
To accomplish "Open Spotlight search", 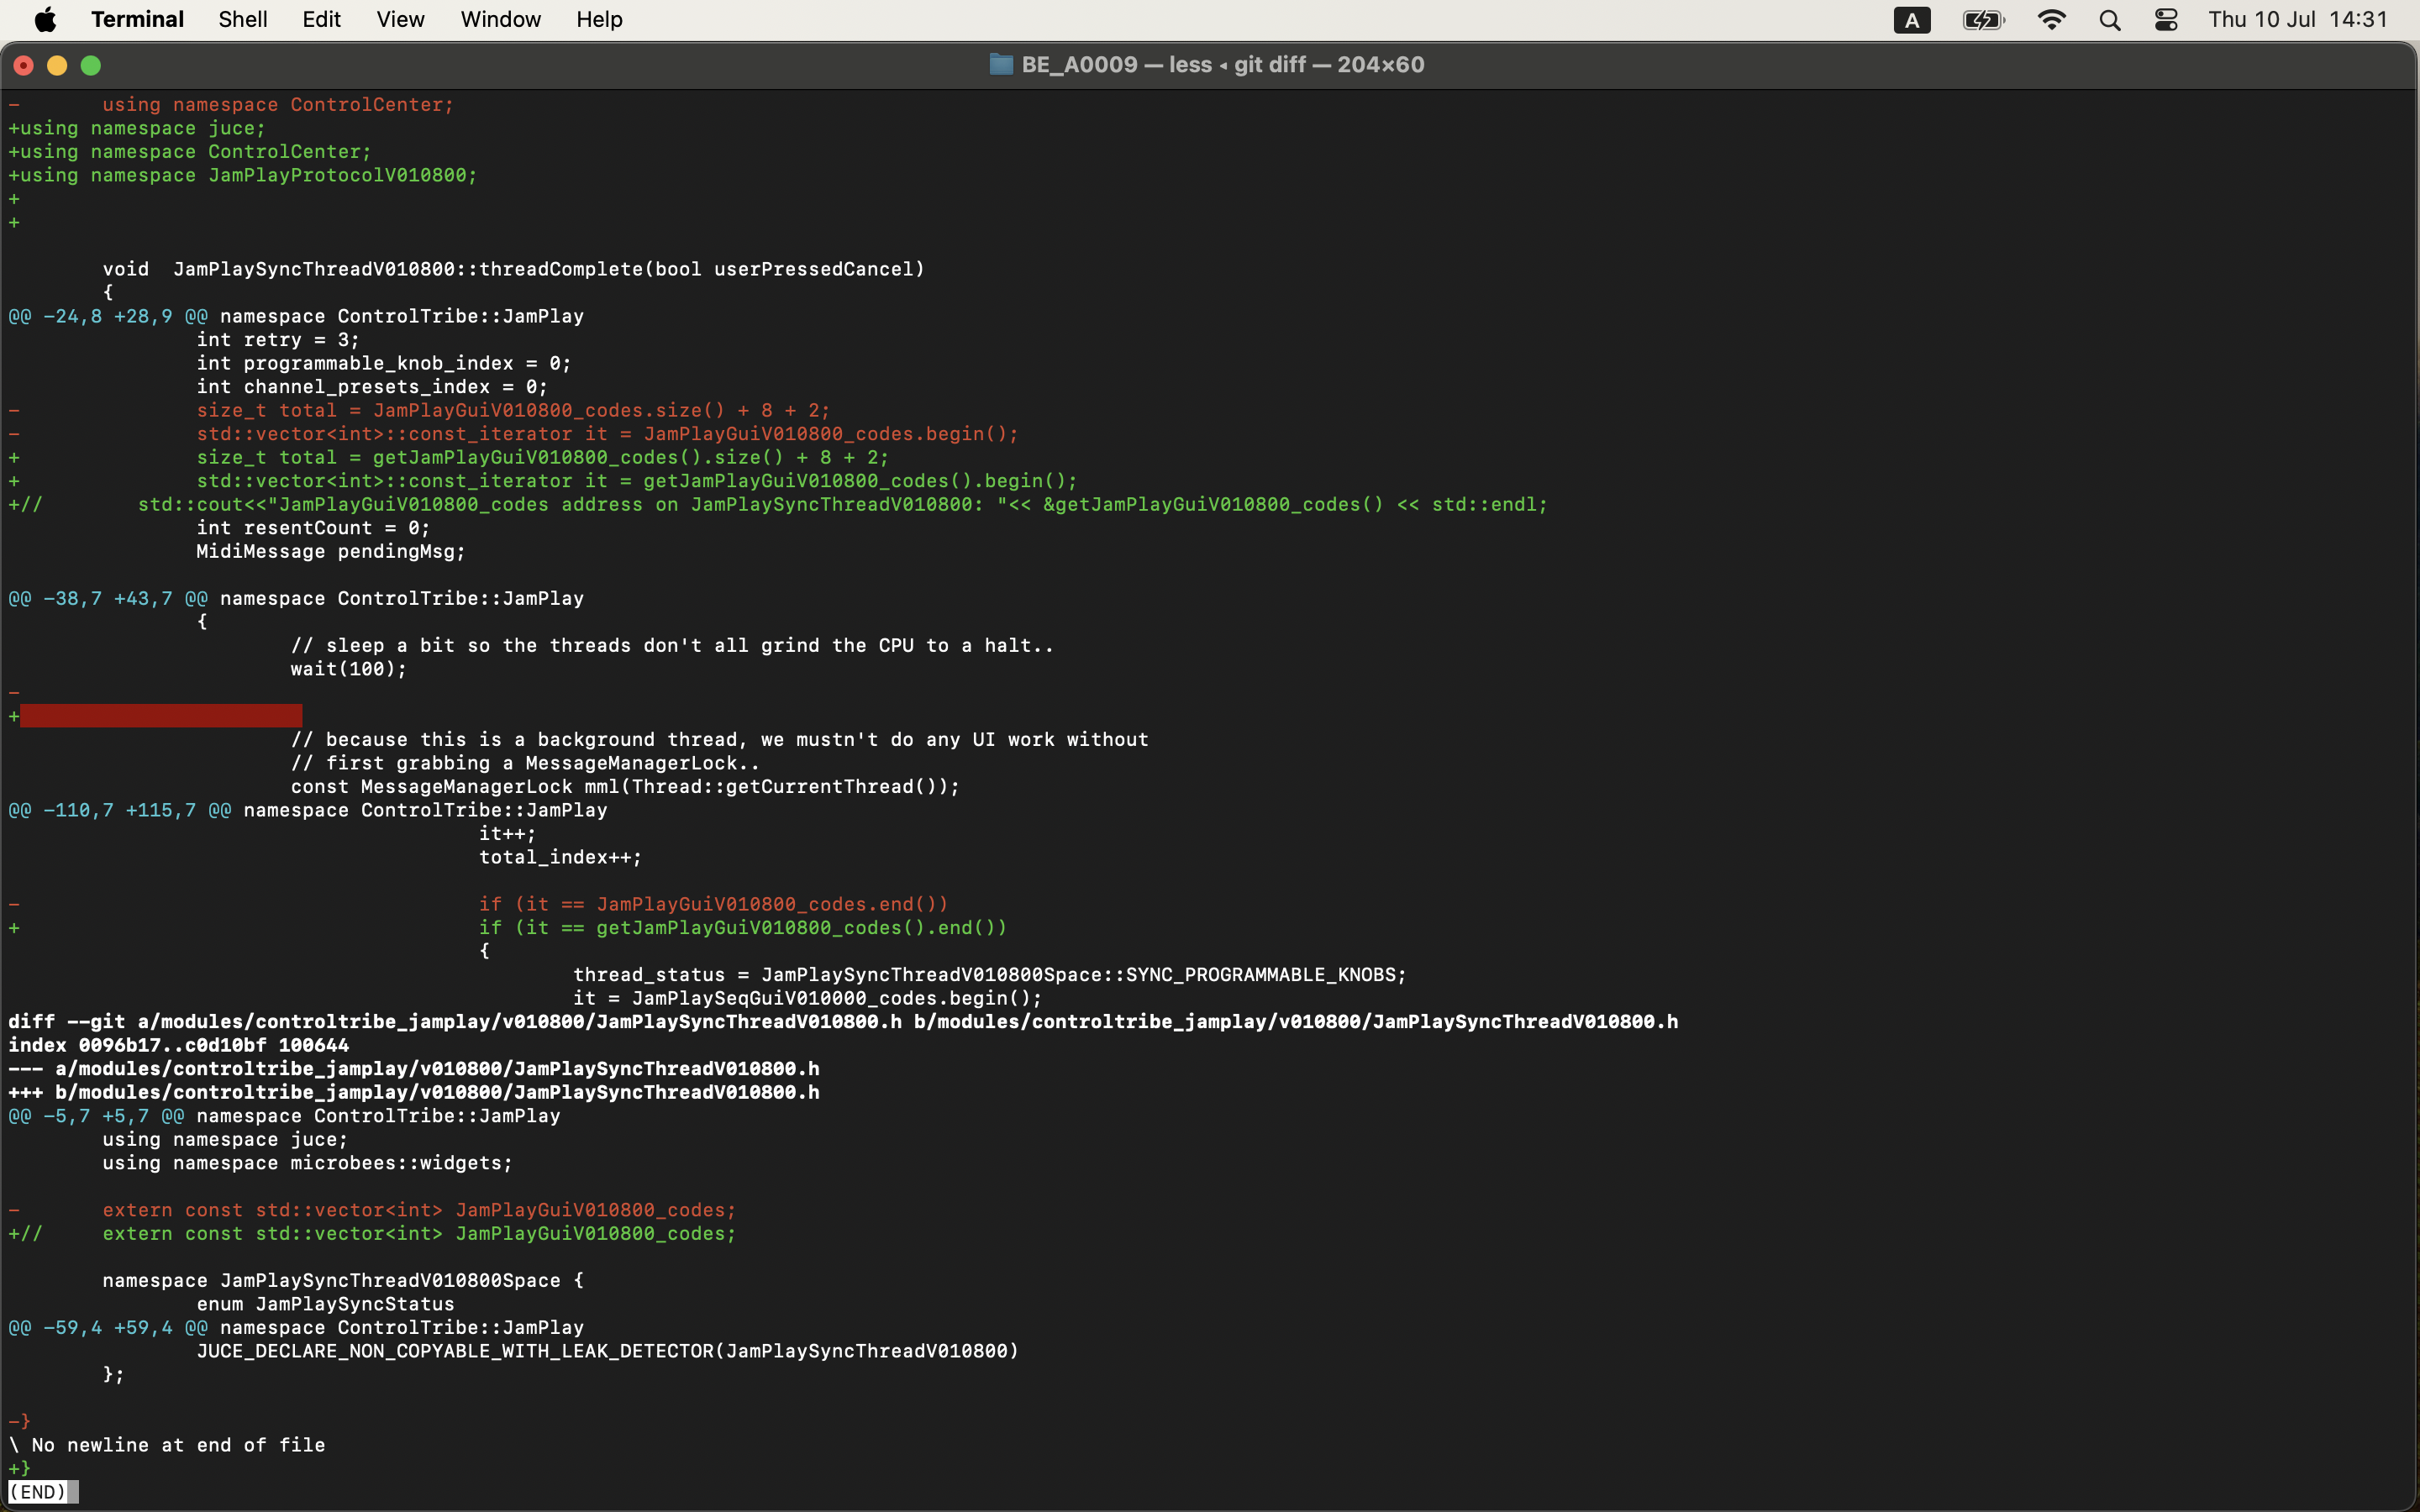I will (2109, 19).
